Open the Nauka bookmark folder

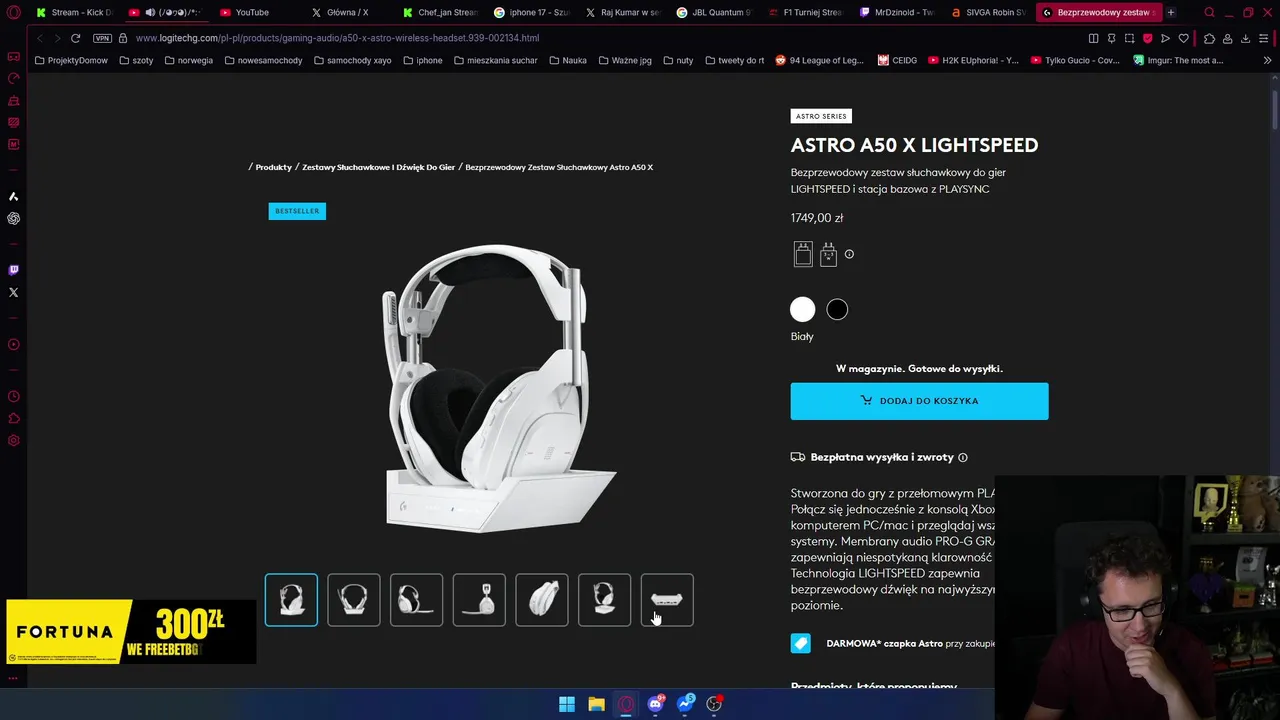pyautogui.click(x=568, y=60)
